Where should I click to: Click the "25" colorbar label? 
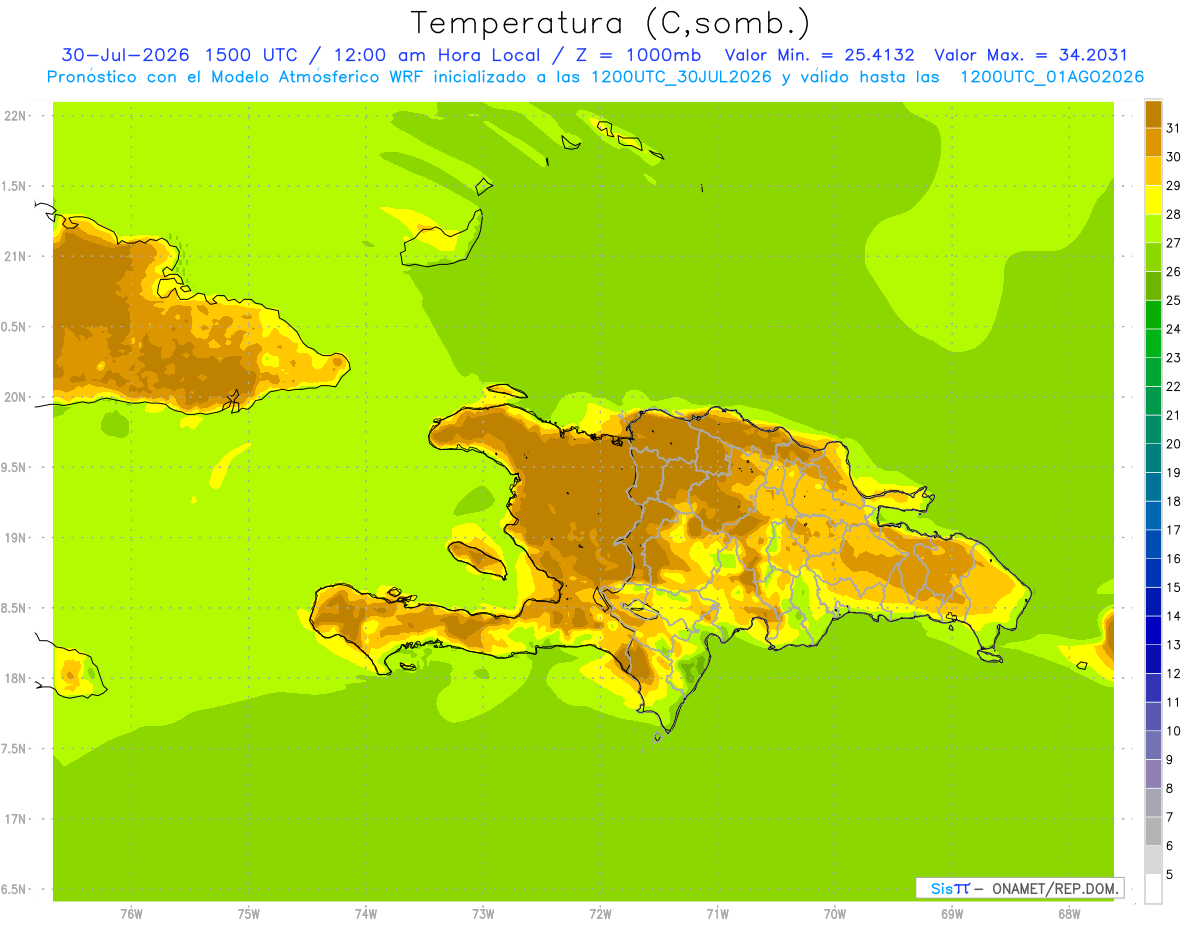pos(1173,300)
